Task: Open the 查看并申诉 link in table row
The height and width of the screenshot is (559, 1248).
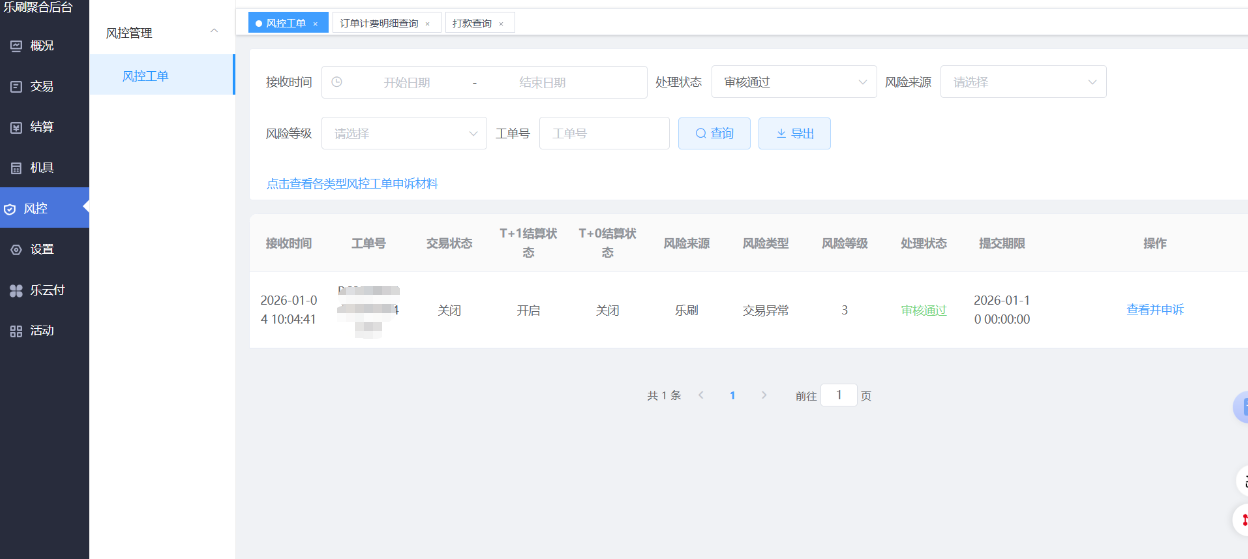Action: point(1154,310)
